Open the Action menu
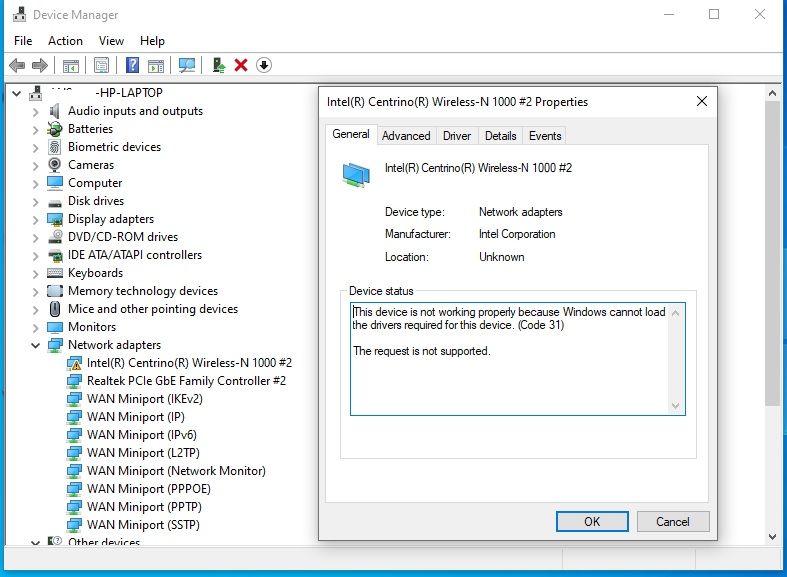Screen dimensions: 787x577 (65, 41)
